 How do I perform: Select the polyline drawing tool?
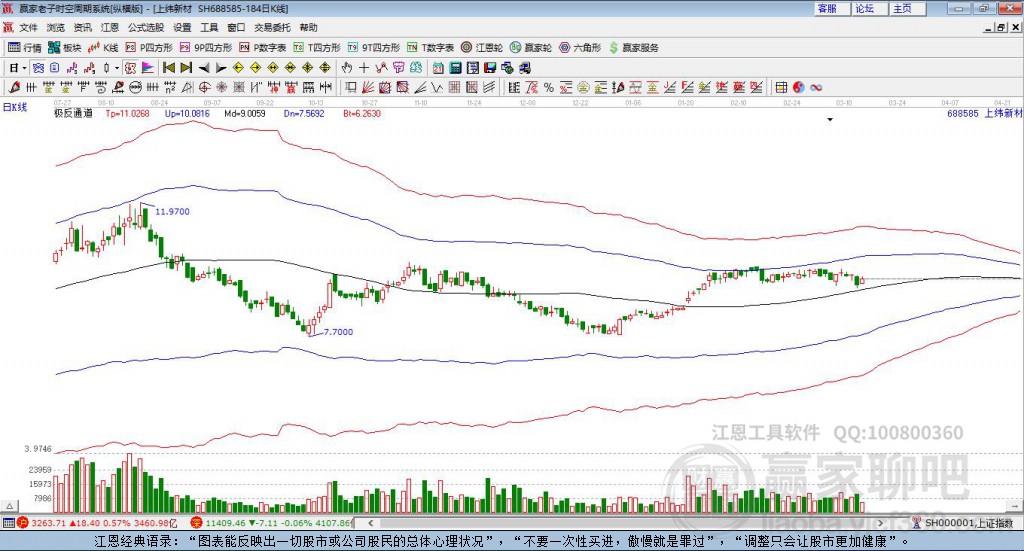tap(381, 68)
